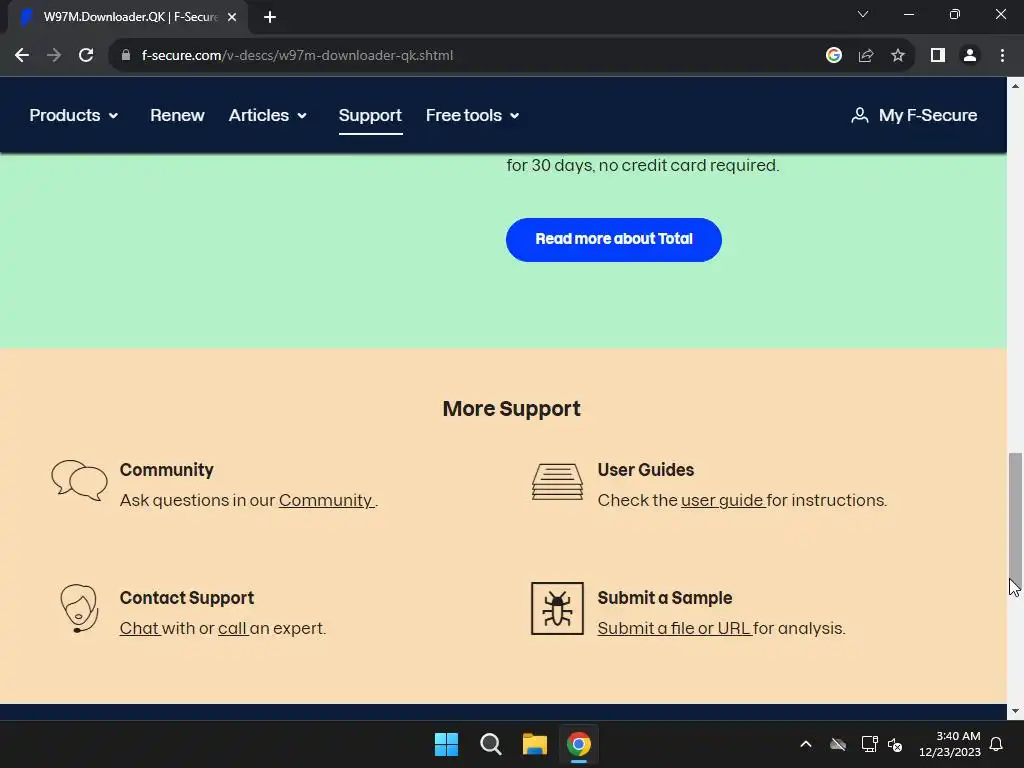Open the Support menu item
Screen dimensions: 1024x768
pyautogui.click(x=370, y=116)
